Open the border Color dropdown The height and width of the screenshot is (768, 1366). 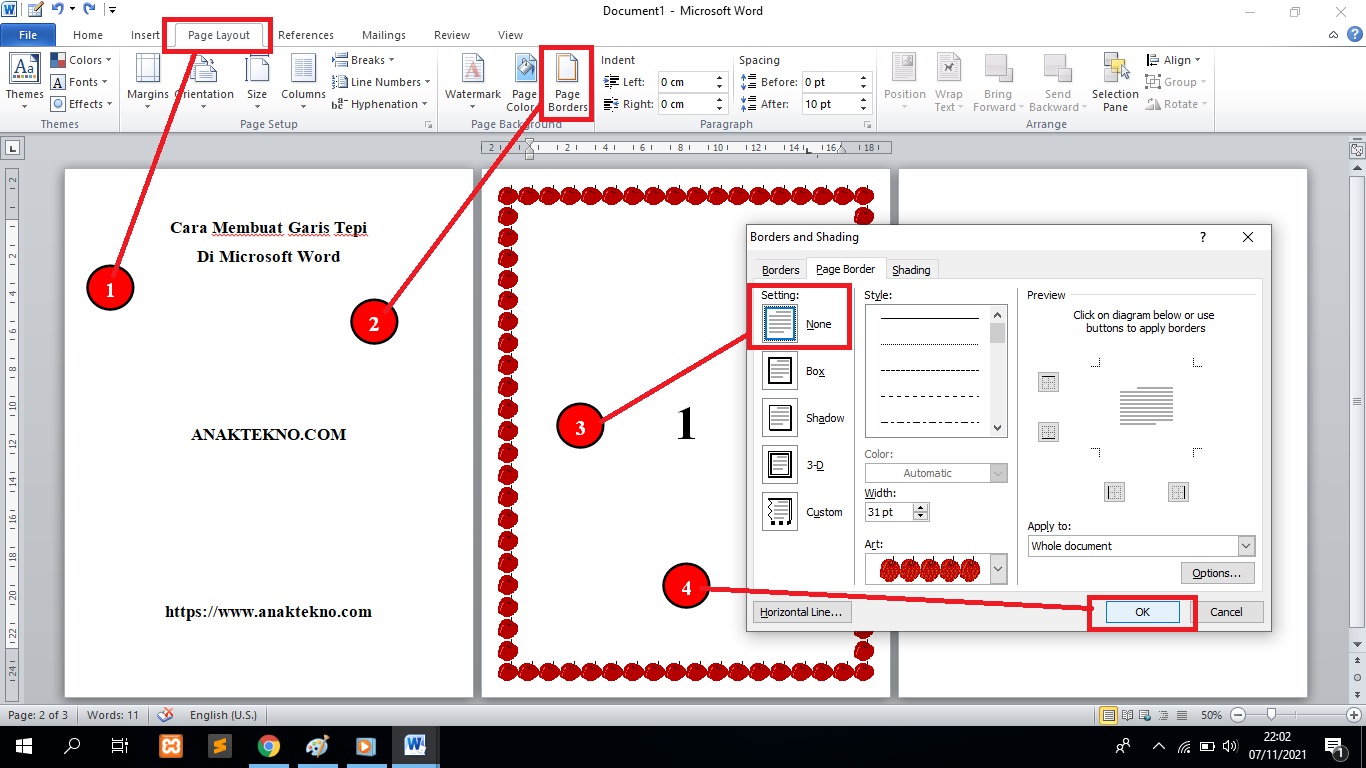coord(998,473)
